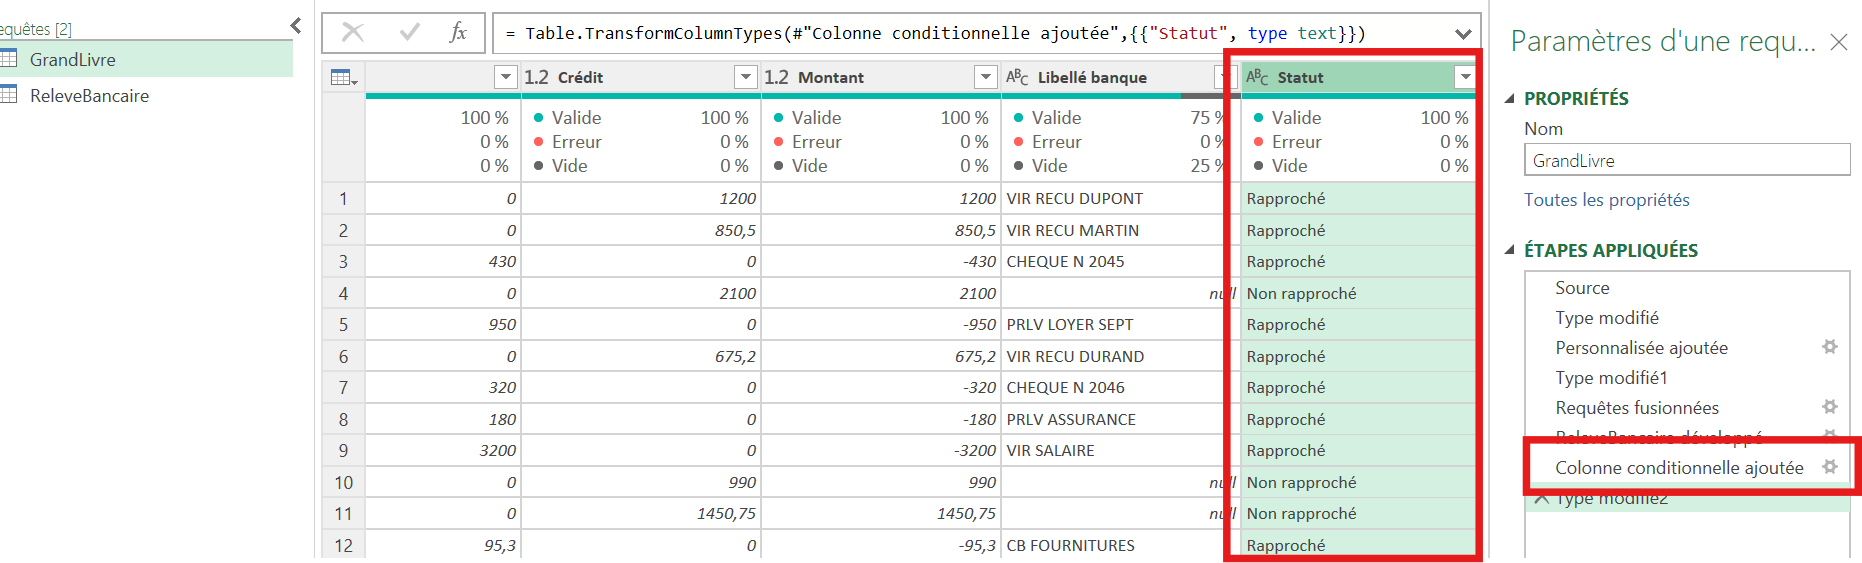This screenshot has height=563, width=1862.
Task: Open the filter dropdown left of Crédit column
Action: pos(506,77)
